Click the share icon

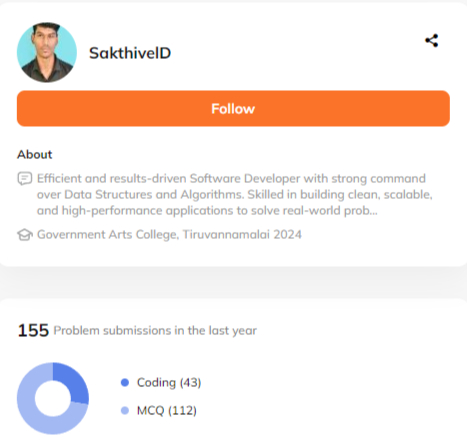[x=432, y=41]
